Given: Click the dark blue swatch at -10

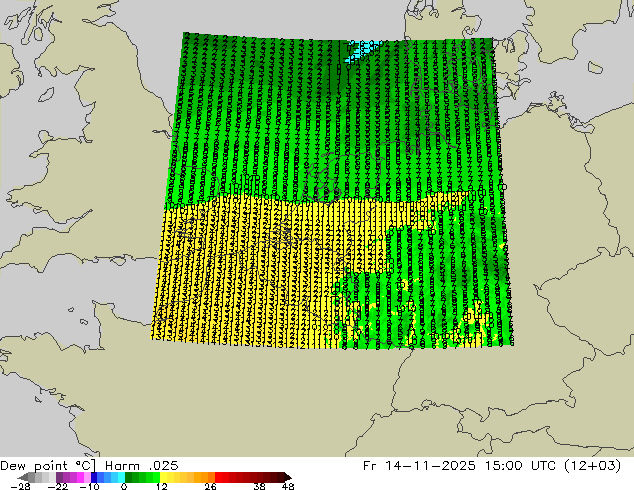Looking at the screenshot, I should coord(94,477).
